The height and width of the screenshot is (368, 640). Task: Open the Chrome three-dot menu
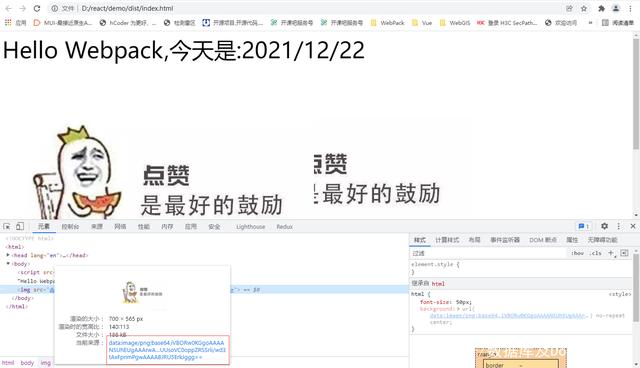click(631, 8)
